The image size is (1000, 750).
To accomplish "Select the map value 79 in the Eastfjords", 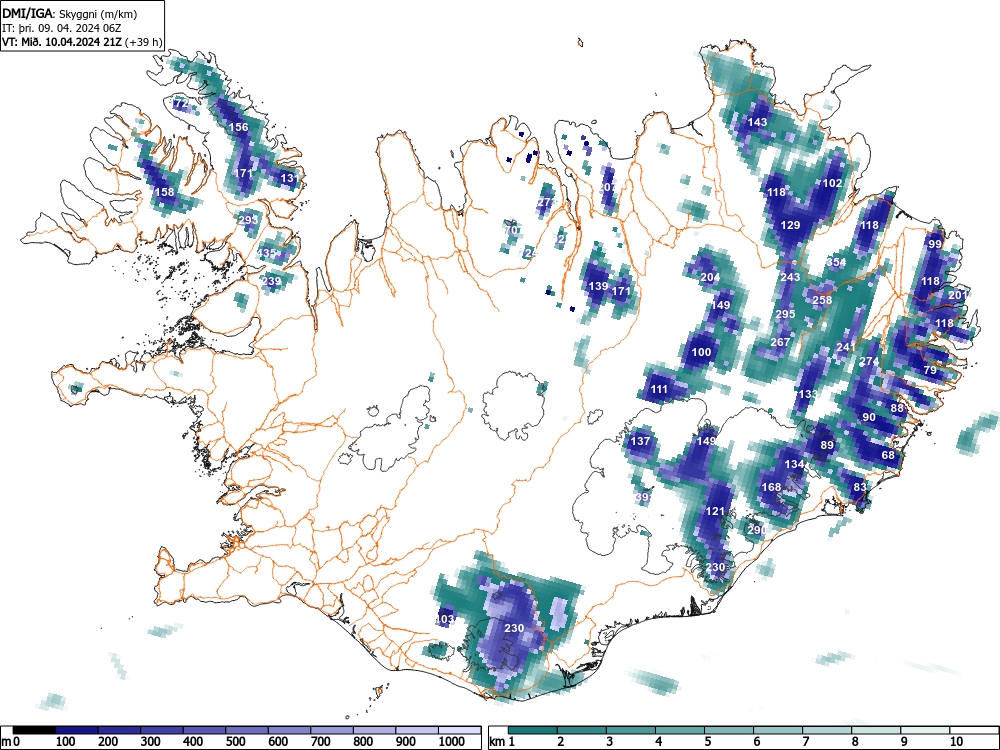I will [x=930, y=370].
